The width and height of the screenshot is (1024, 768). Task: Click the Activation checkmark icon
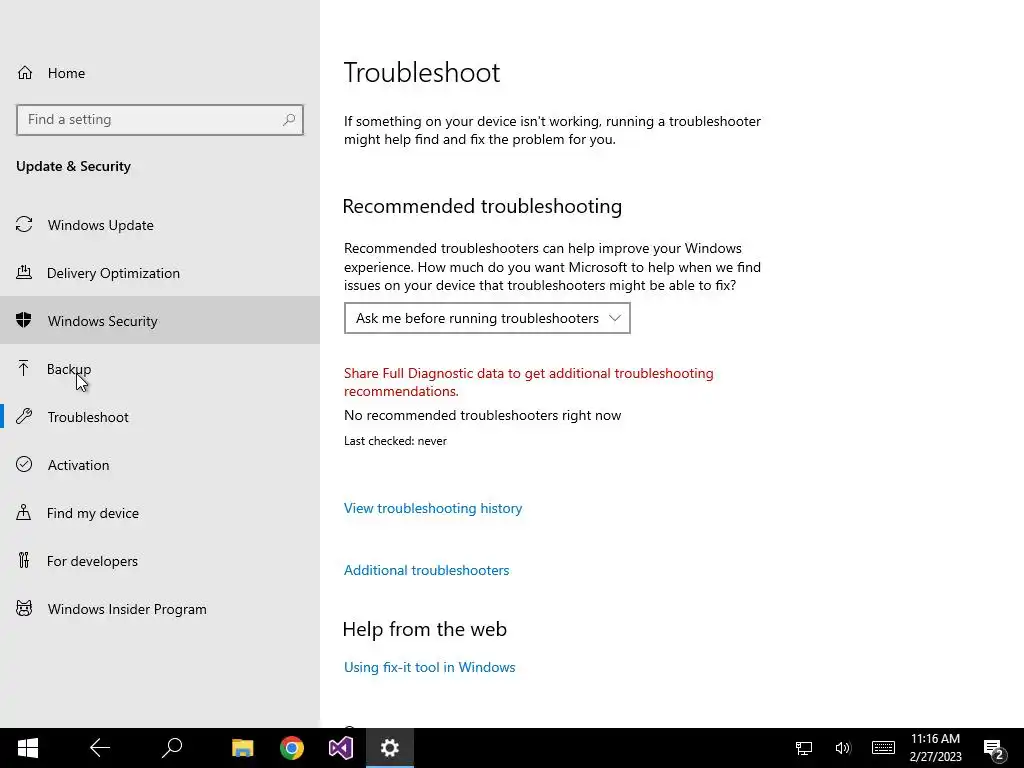point(24,464)
